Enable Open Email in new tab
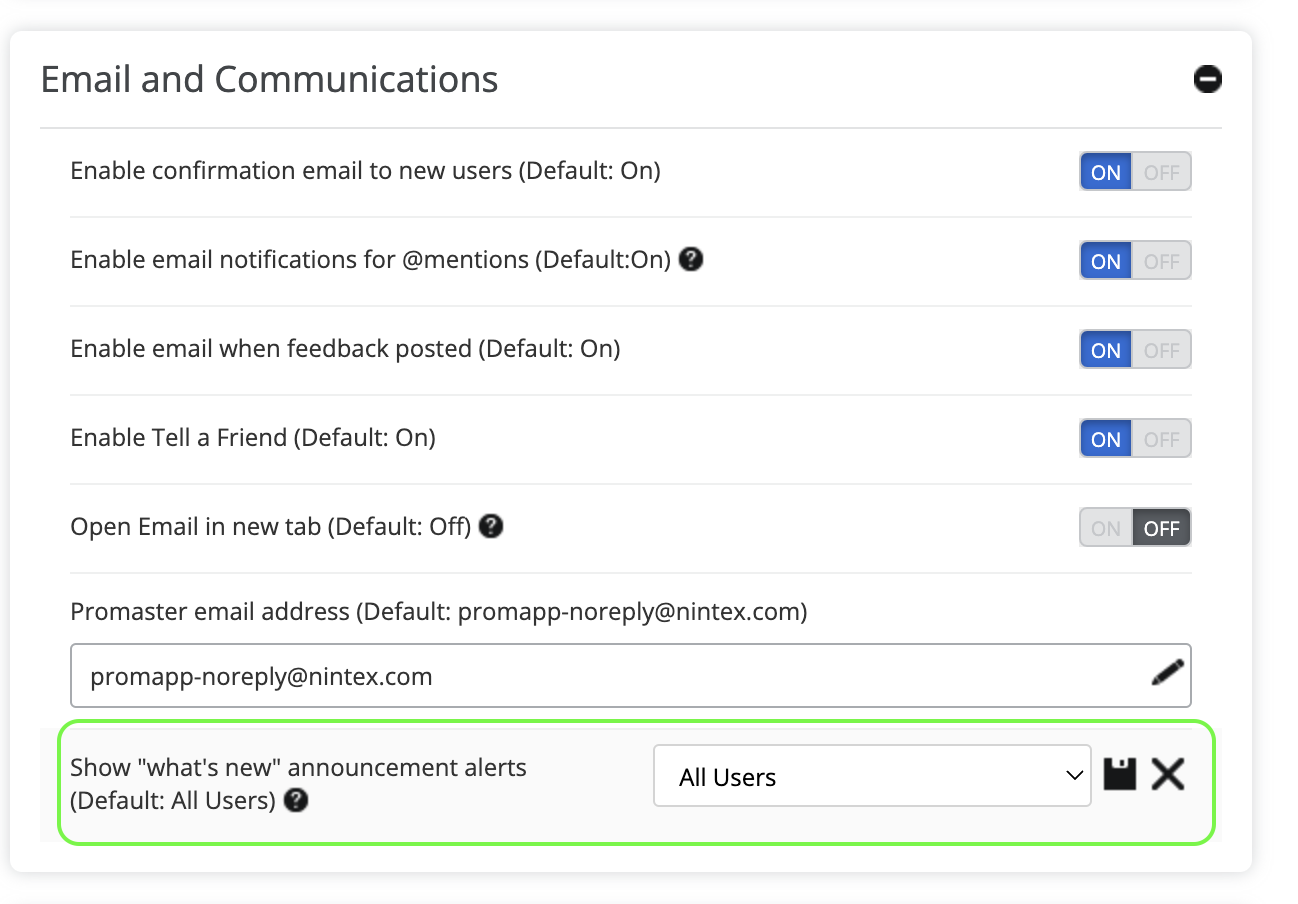Screen dimensions: 1298x904 [1106, 528]
